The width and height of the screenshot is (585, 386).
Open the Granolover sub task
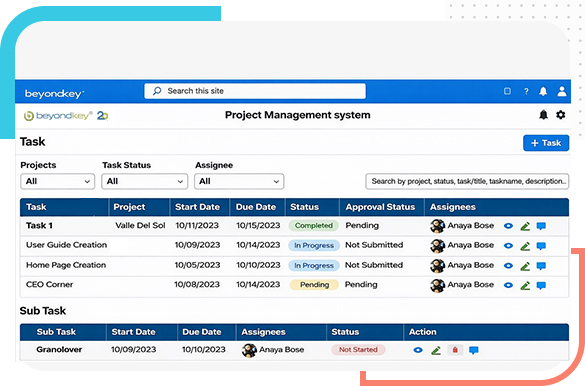pyautogui.click(x=59, y=350)
